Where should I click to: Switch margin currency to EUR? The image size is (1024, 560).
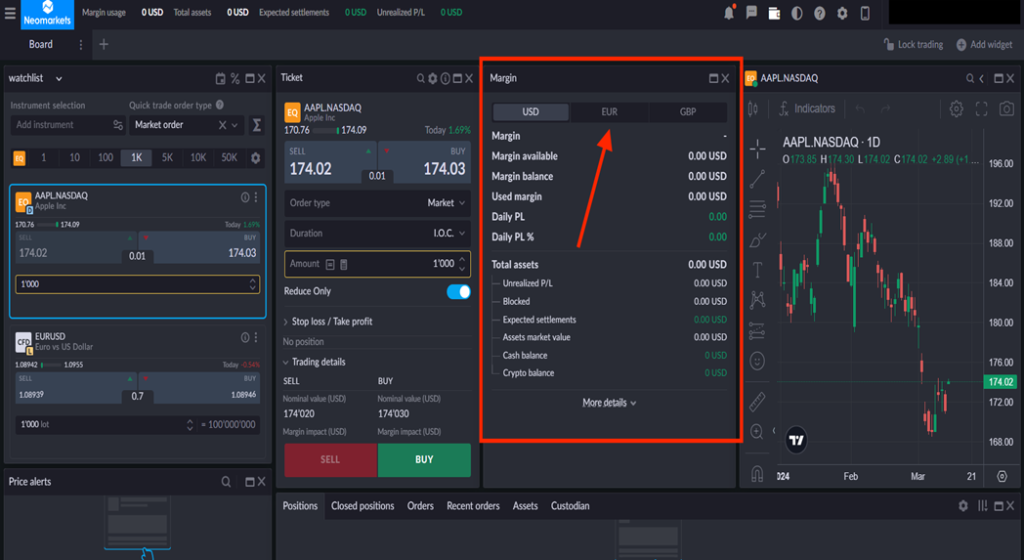tap(609, 112)
